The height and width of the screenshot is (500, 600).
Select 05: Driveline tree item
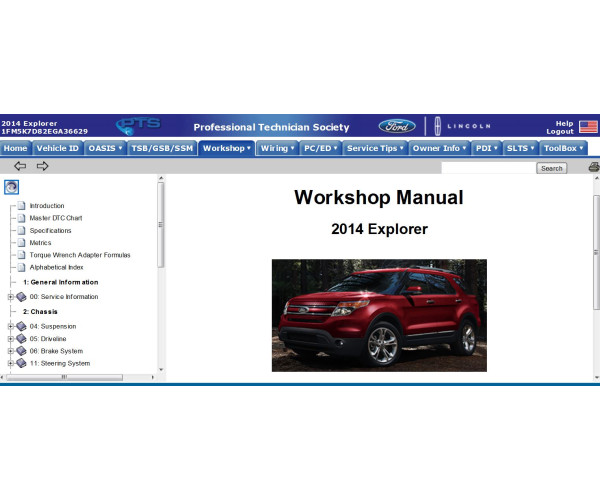pos(48,339)
